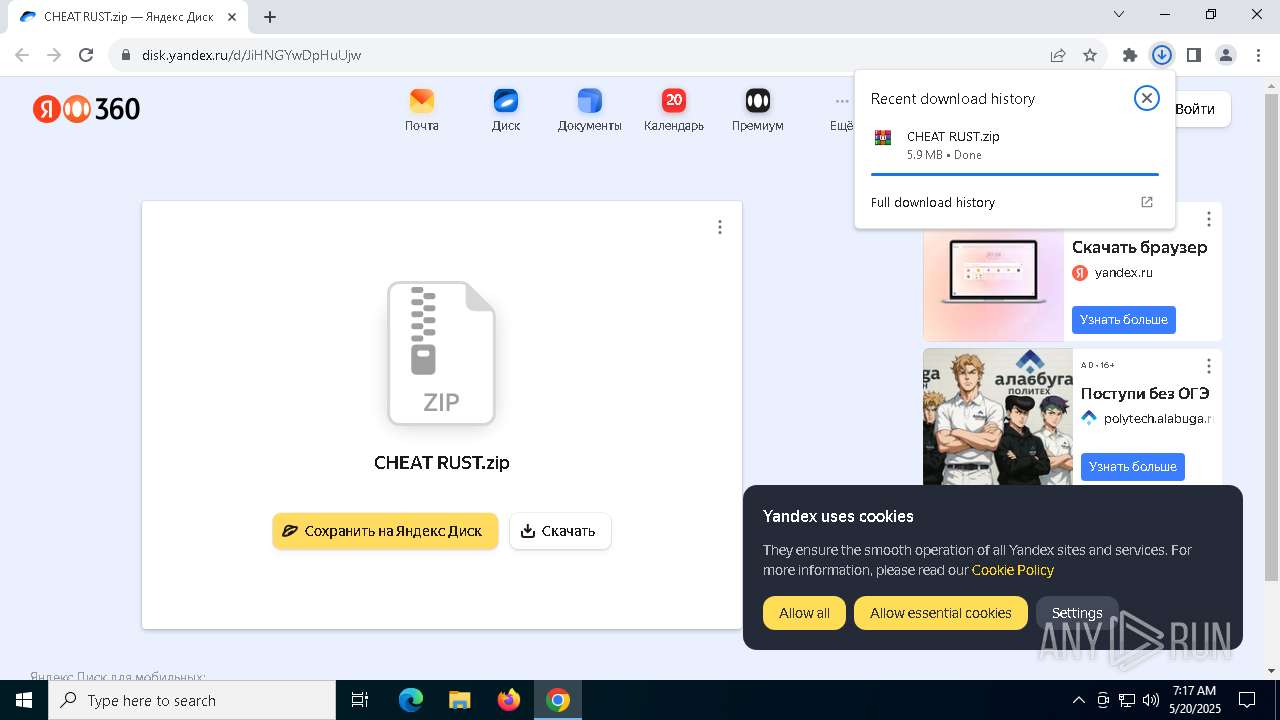Open the Почта mail service icon
The width and height of the screenshot is (1280, 720).
tap(421, 110)
